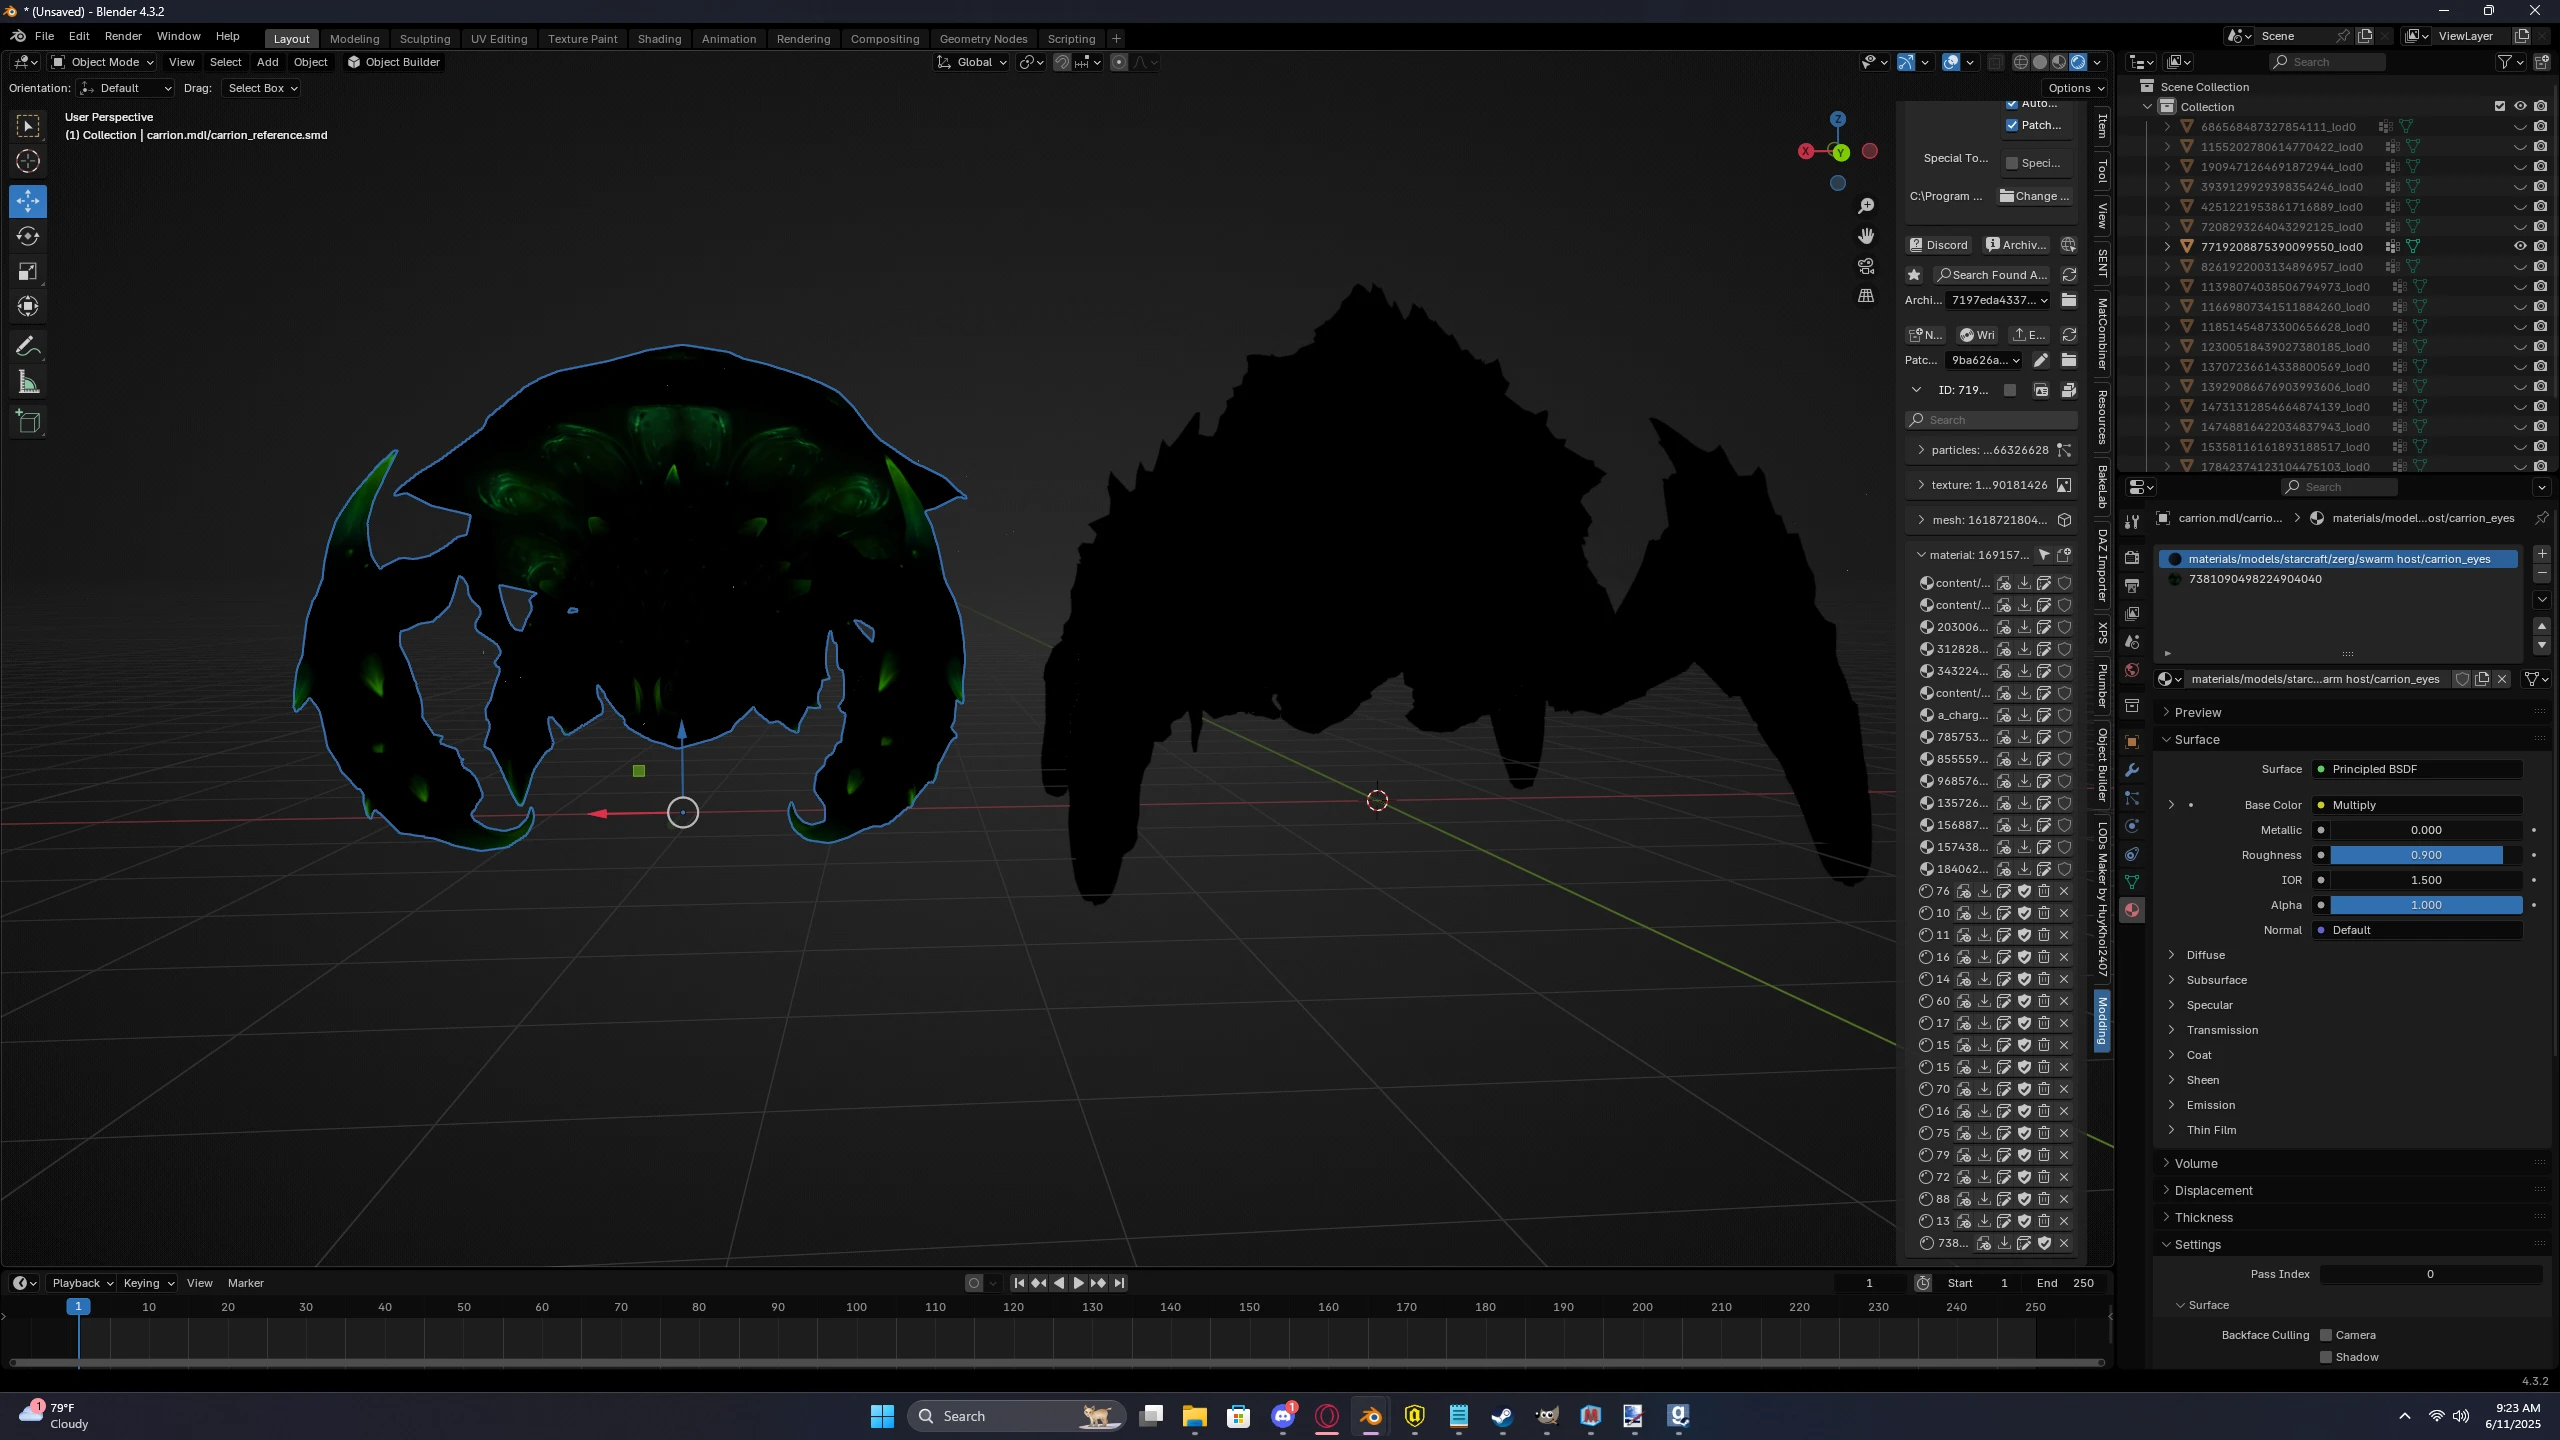Click the Search Found Archives field
Image resolution: width=2560 pixels, height=1440 pixels.
[x=1991, y=275]
